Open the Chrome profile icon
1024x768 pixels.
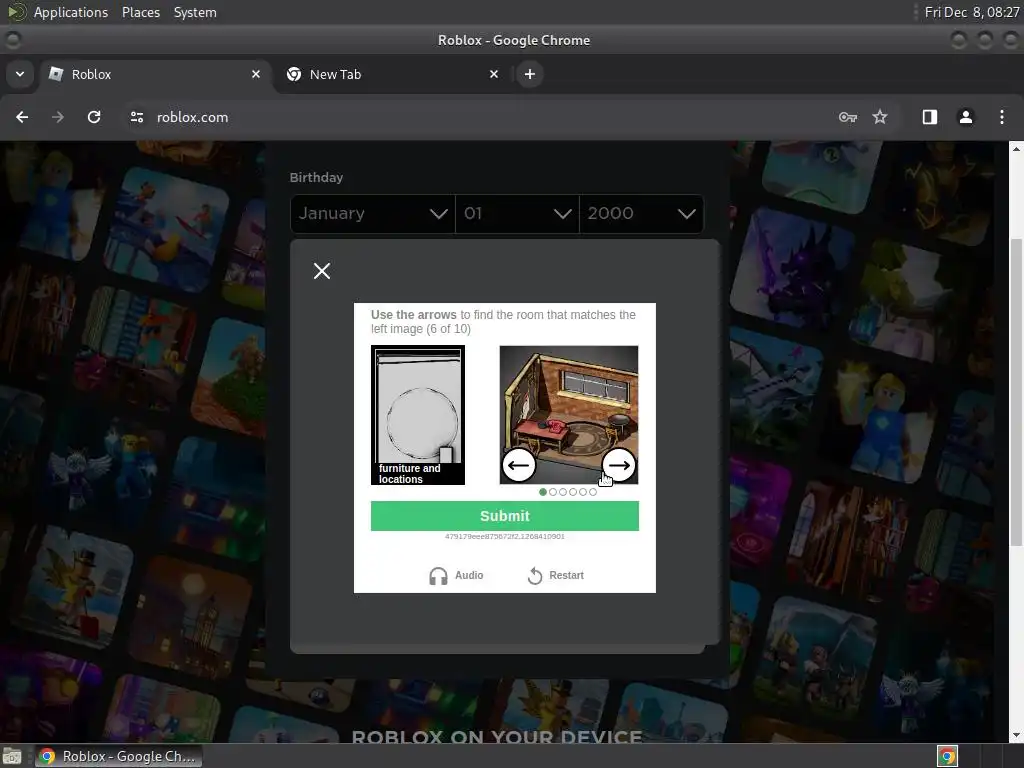(x=965, y=117)
